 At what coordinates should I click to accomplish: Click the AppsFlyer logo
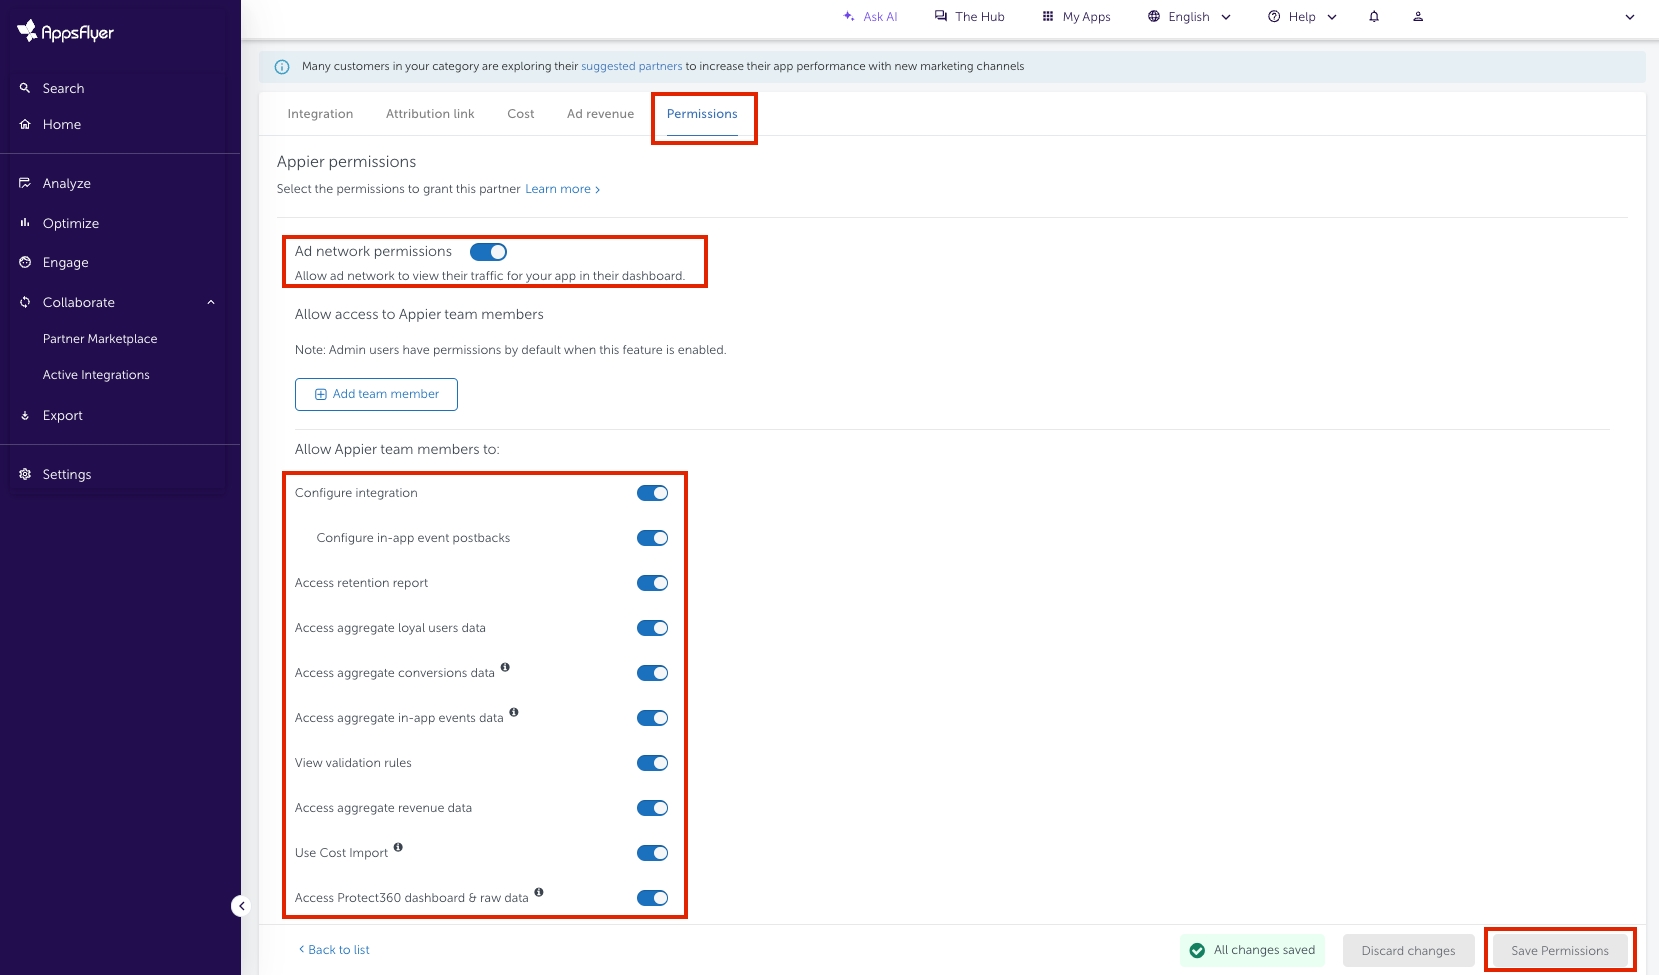[66, 32]
